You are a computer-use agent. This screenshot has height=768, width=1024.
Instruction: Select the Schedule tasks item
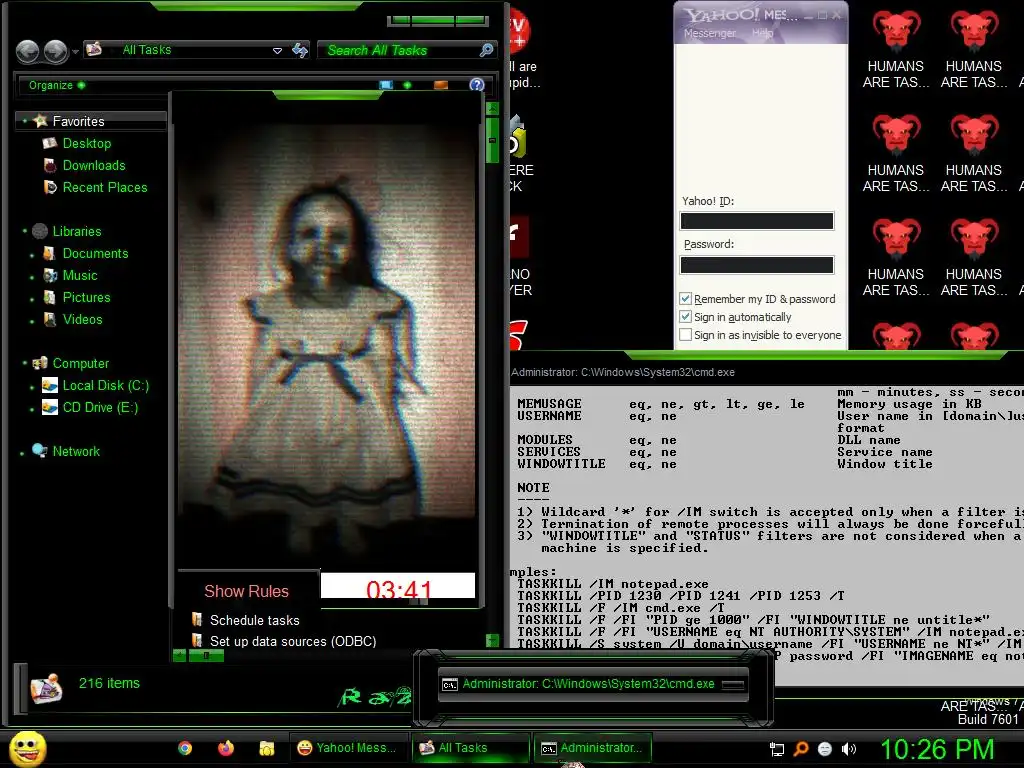pos(255,620)
